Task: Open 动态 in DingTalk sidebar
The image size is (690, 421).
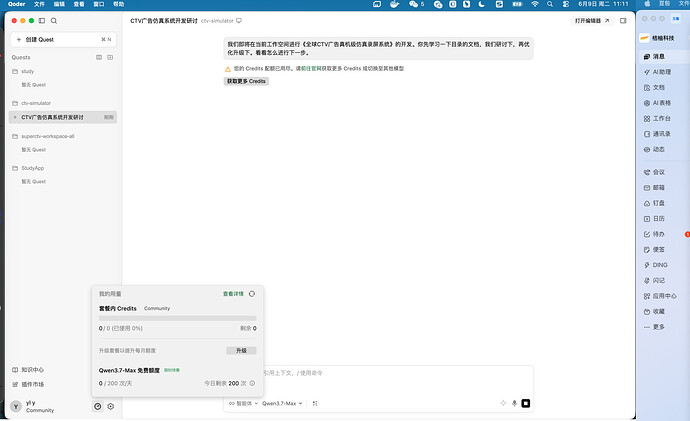Action: [655, 149]
